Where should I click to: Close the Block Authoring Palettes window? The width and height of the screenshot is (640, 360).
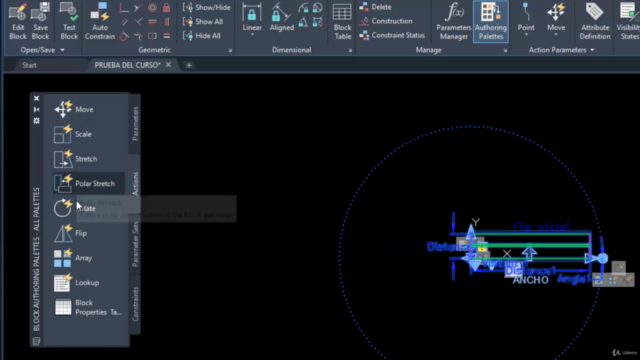click(x=36, y=98)
